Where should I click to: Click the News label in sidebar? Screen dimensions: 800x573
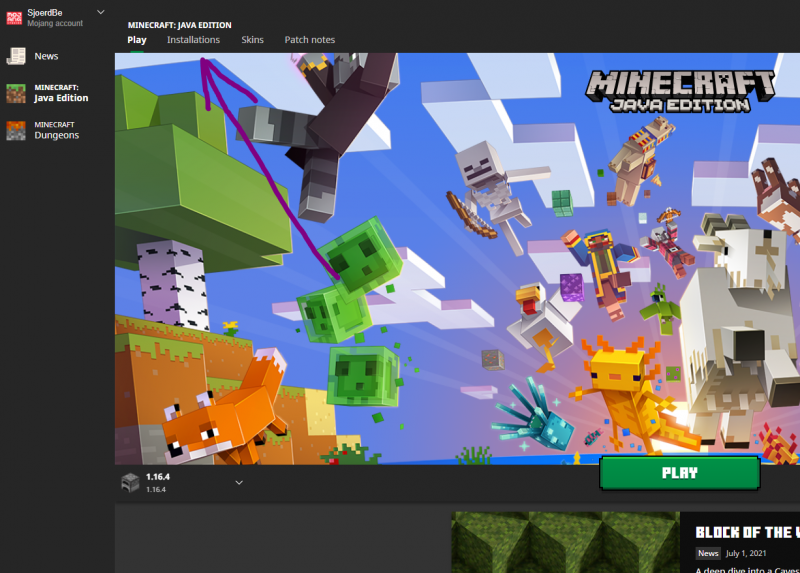(x=46, y=56)
